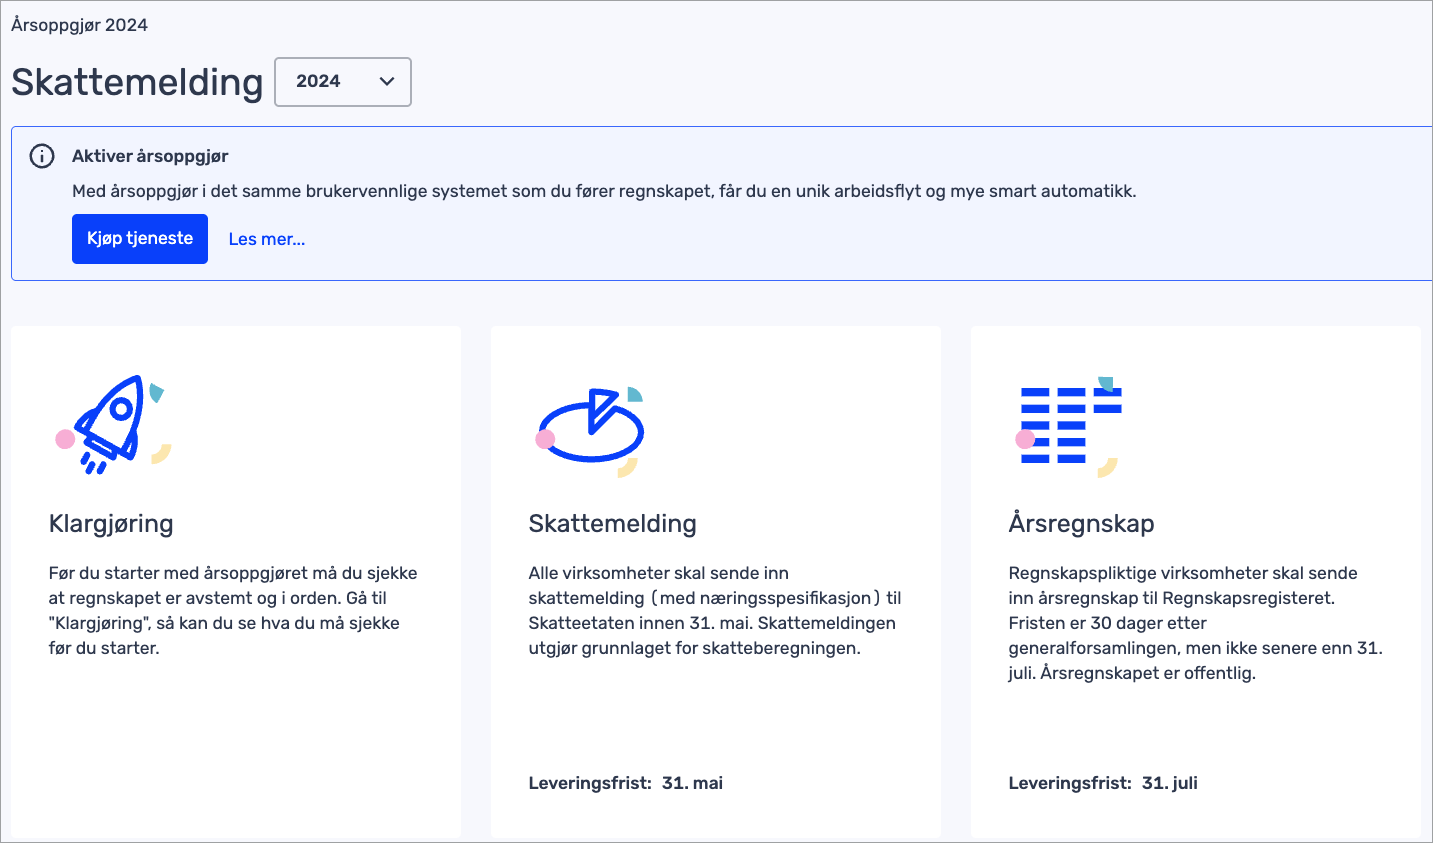
Task: Click the Leveringsfrist 31. juli label
Action: coord(1102,783)
